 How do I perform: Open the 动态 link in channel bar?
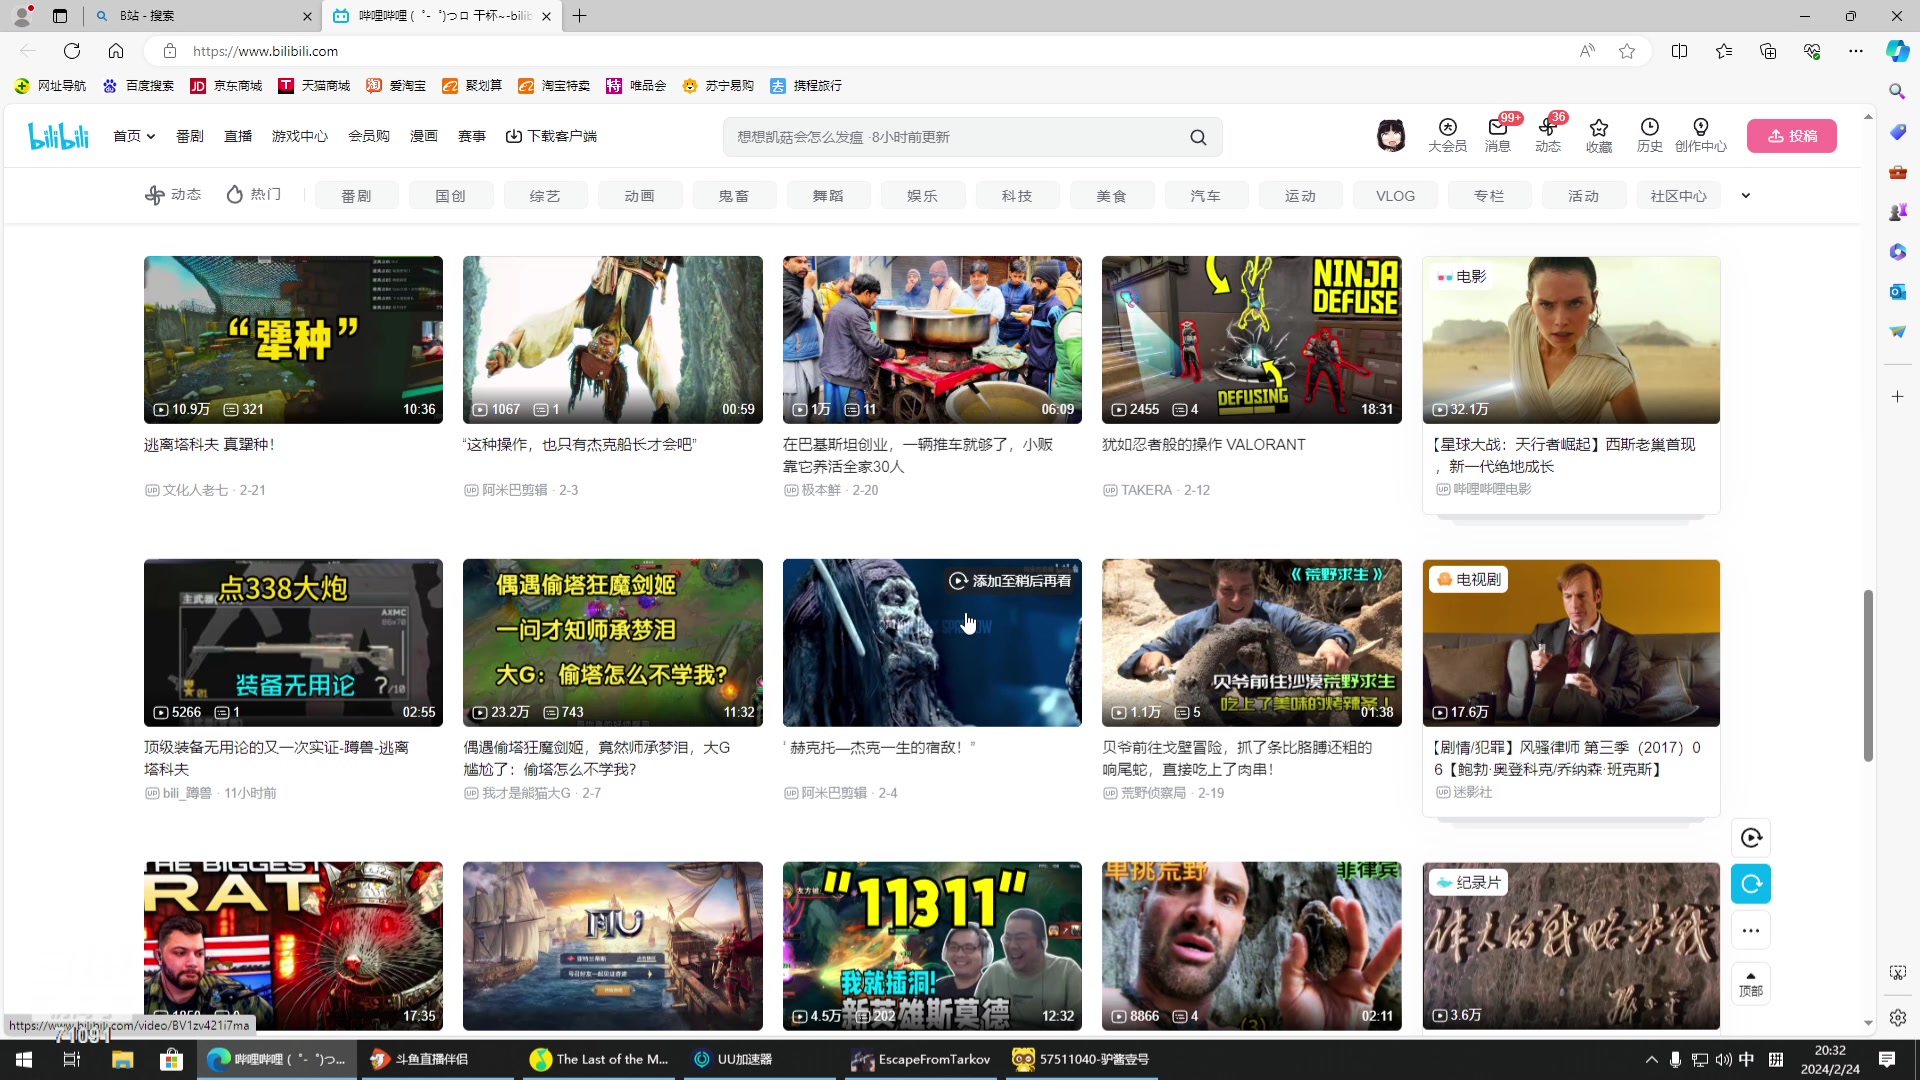pos(173,195)
